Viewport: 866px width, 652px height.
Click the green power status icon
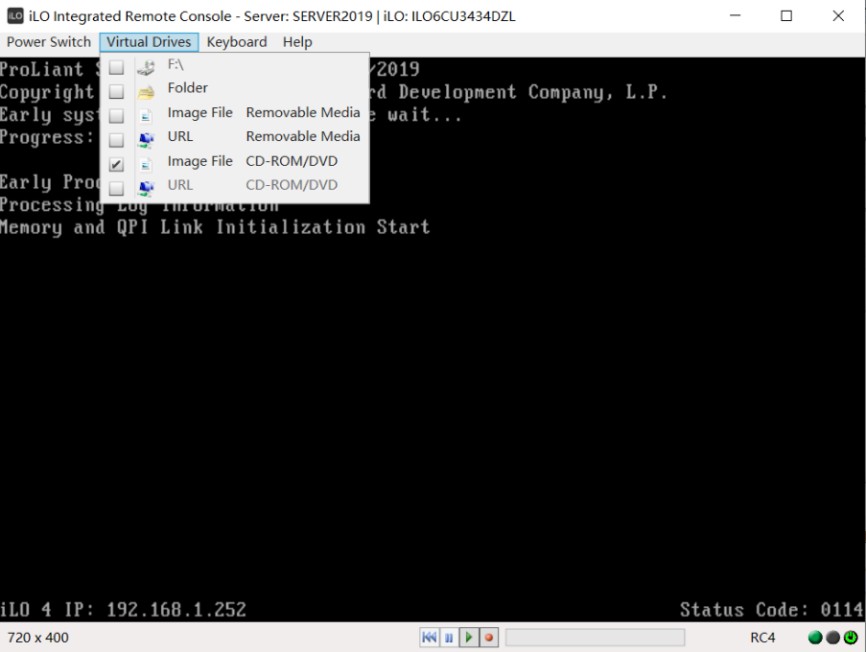coord(851,637)
